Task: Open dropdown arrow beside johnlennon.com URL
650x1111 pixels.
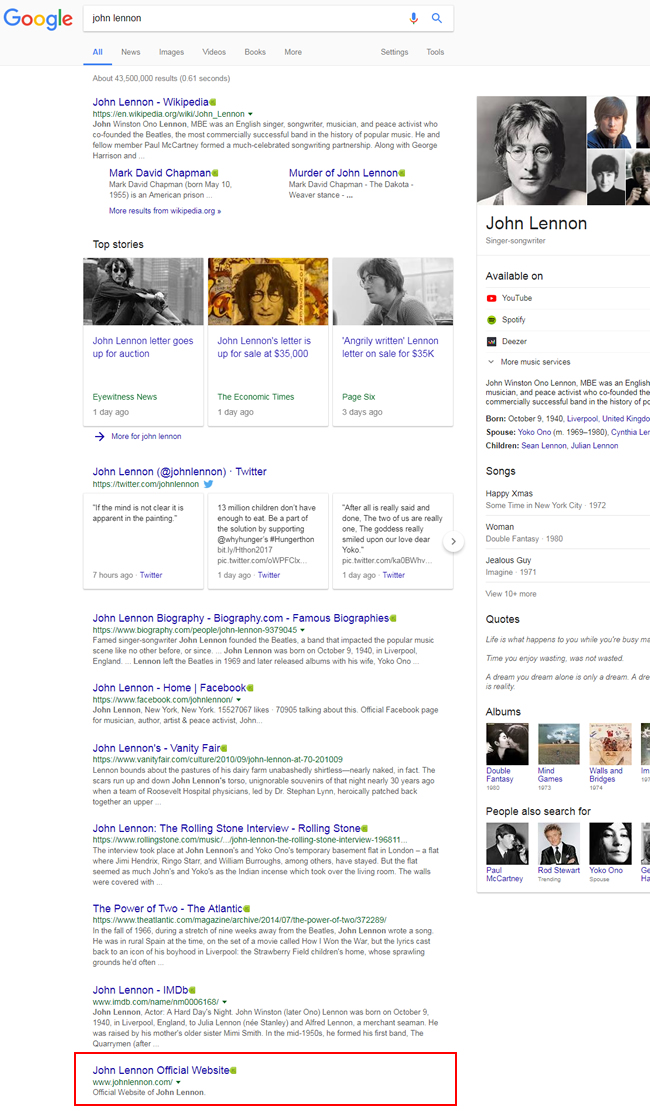Action: tap(178, 1082)
